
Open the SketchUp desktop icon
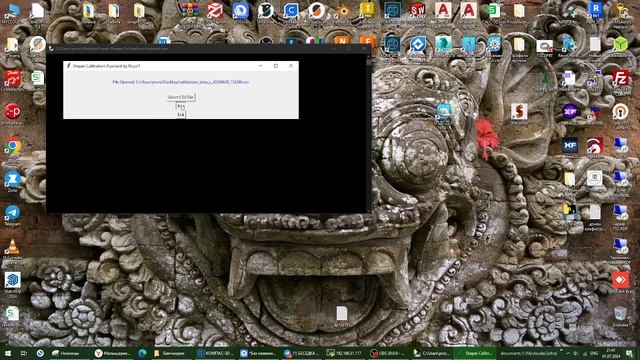tap(13, 280)
